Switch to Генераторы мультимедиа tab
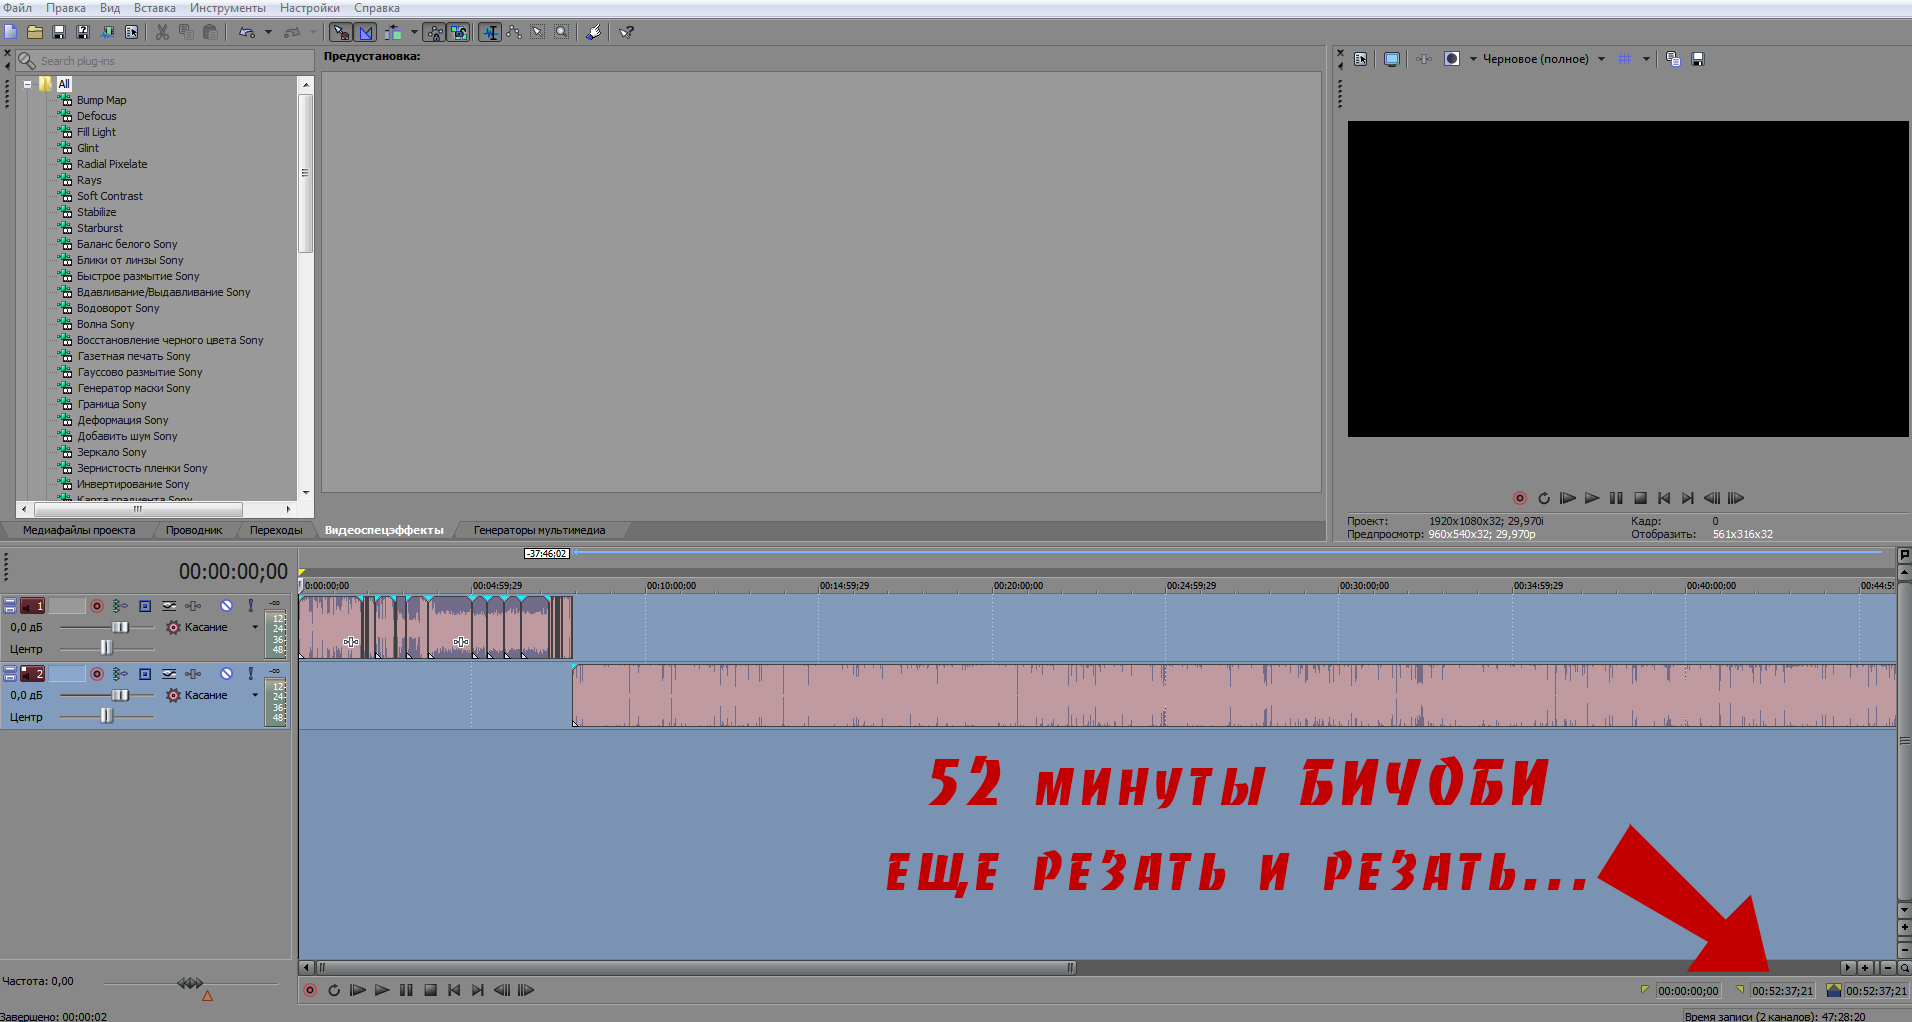 point(539,530)
